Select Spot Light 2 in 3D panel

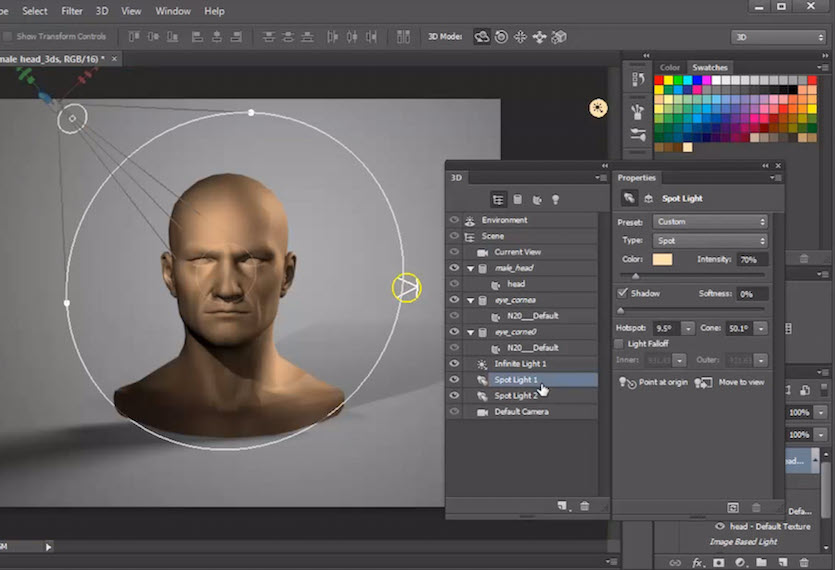point(515,395)
